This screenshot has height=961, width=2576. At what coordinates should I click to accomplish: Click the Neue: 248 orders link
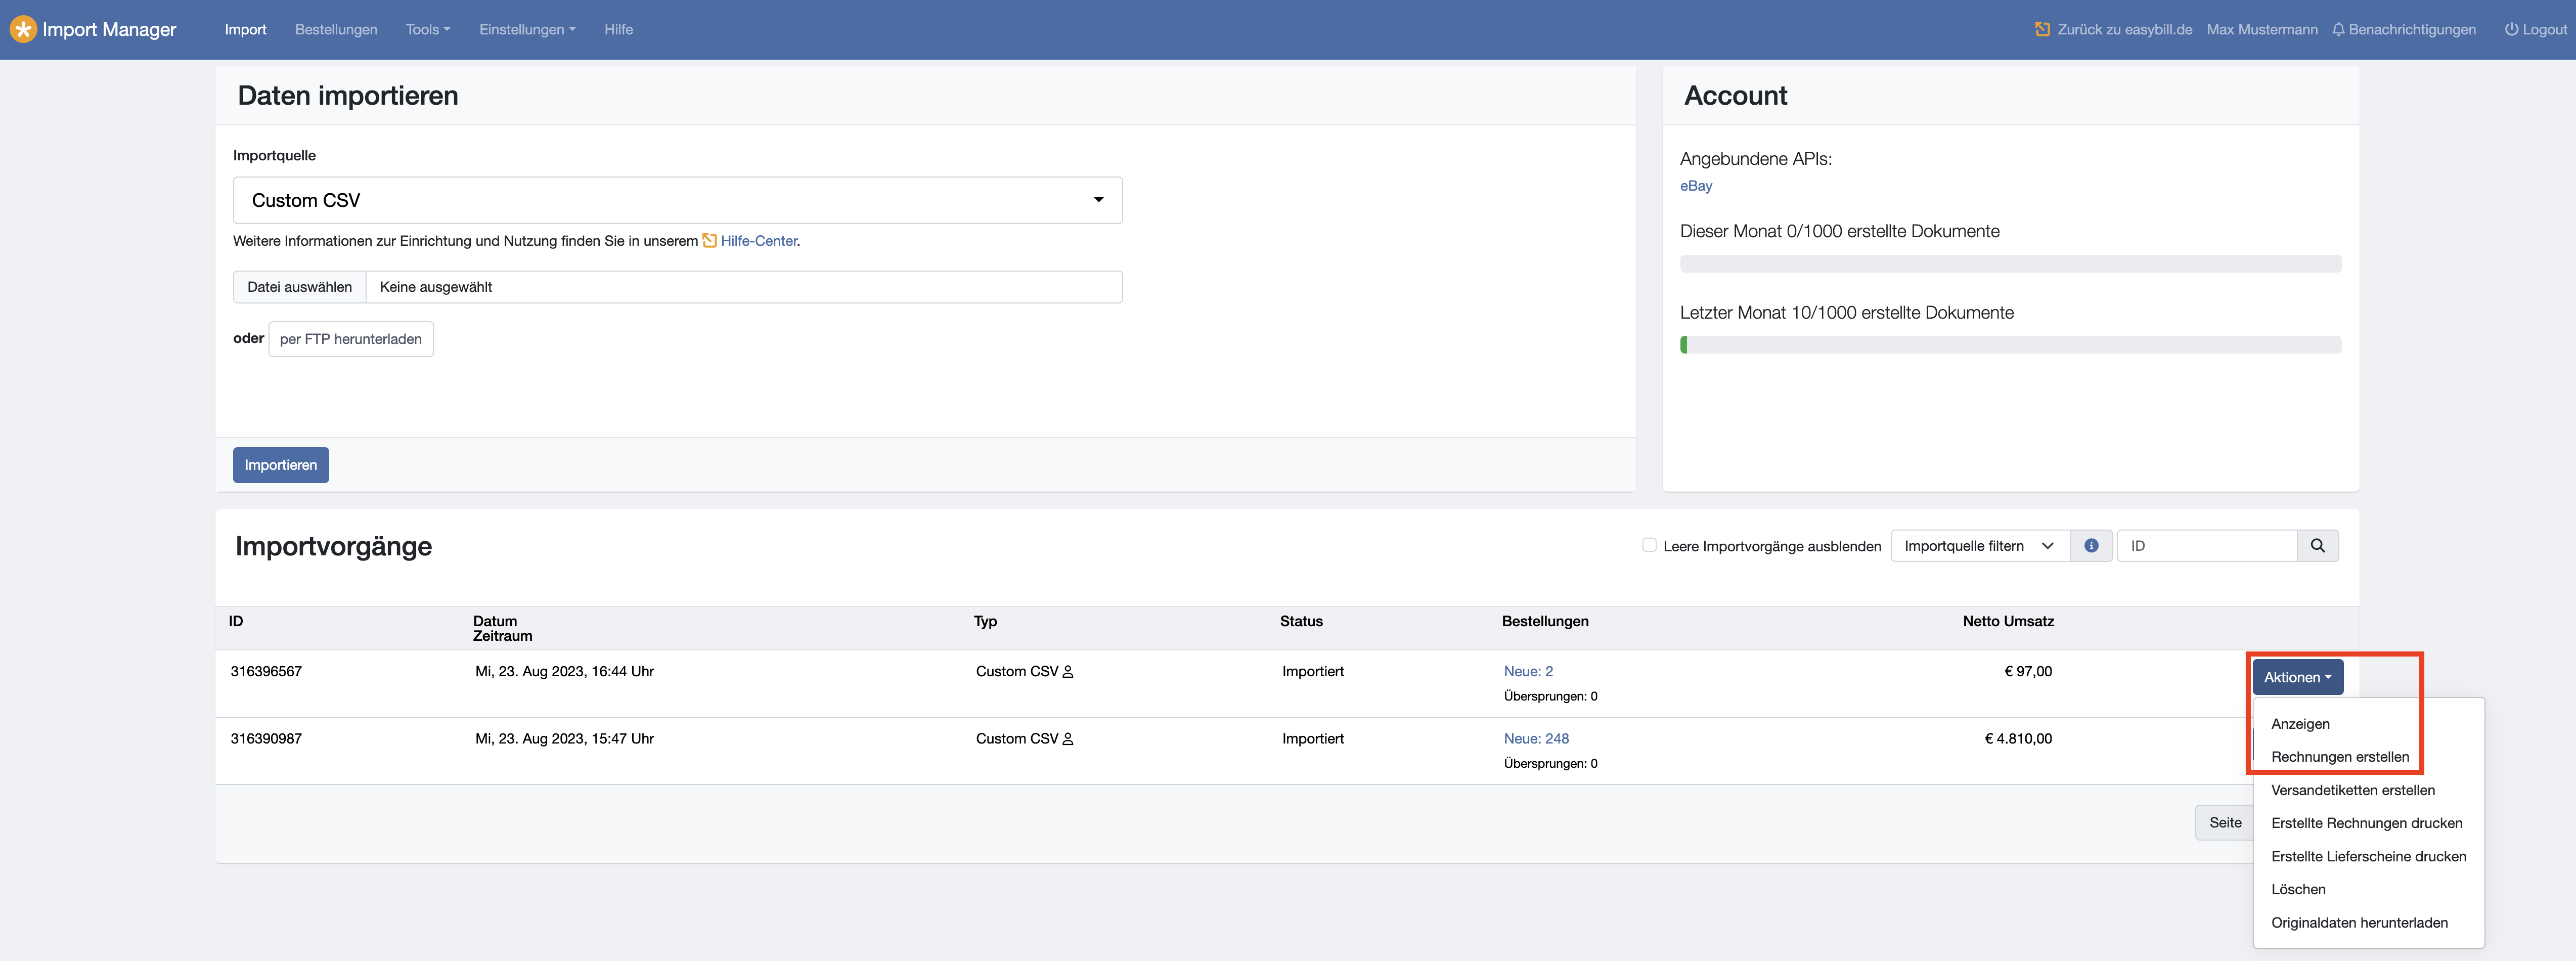pos(1536,739)
